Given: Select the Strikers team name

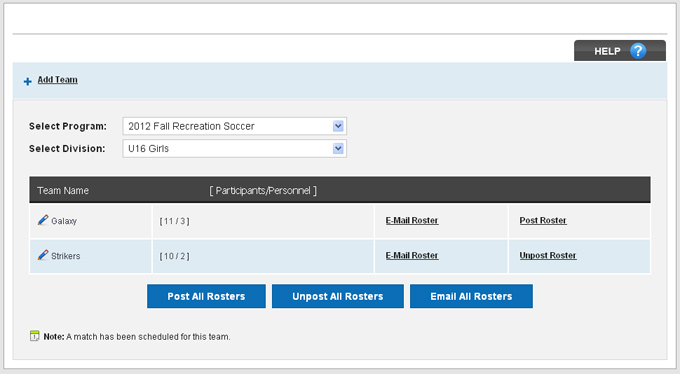Looking at the screenshot, I should (65, 256).
